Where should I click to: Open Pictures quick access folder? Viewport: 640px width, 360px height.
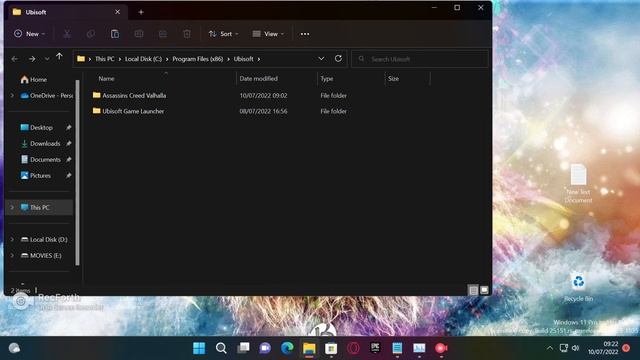click(36, 176)
